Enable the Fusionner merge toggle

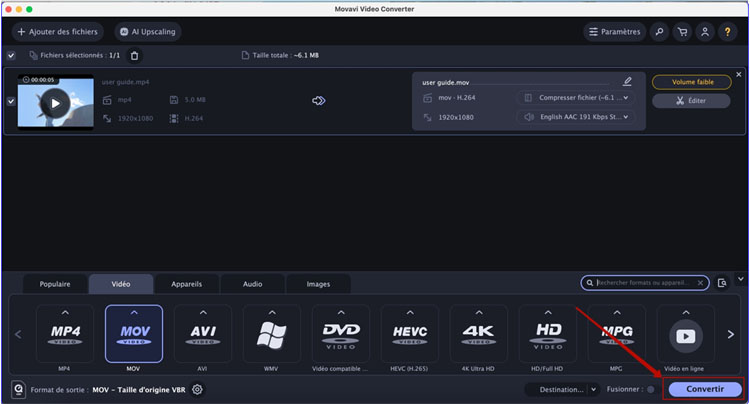(x=651, y=389)
